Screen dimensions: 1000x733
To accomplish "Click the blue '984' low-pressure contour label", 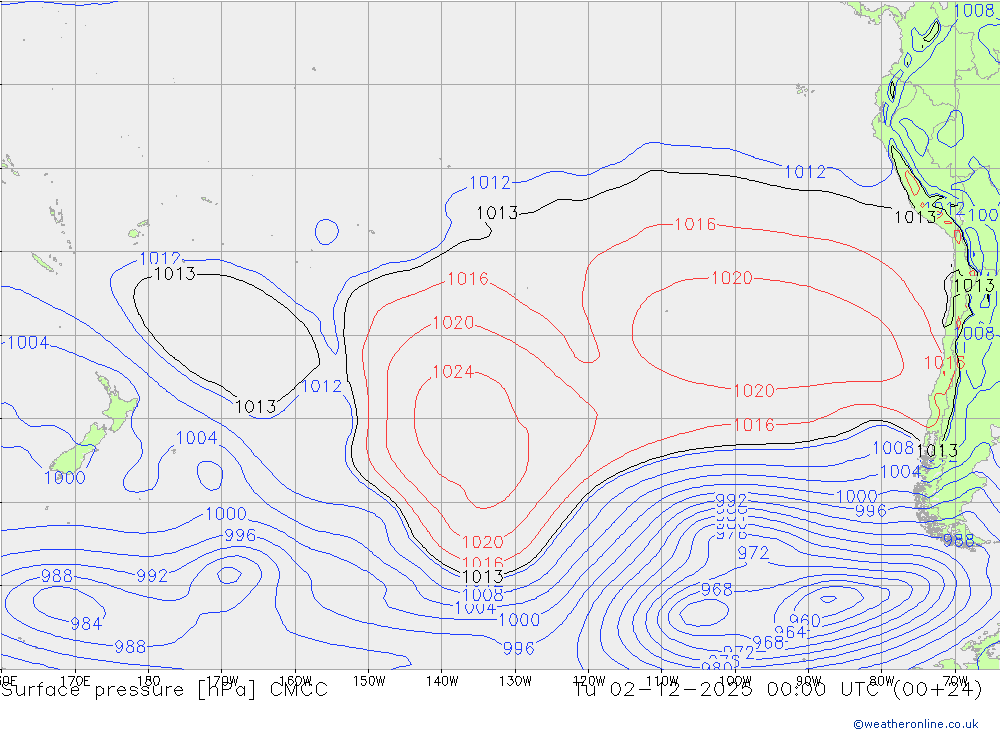I will (86, 623).
